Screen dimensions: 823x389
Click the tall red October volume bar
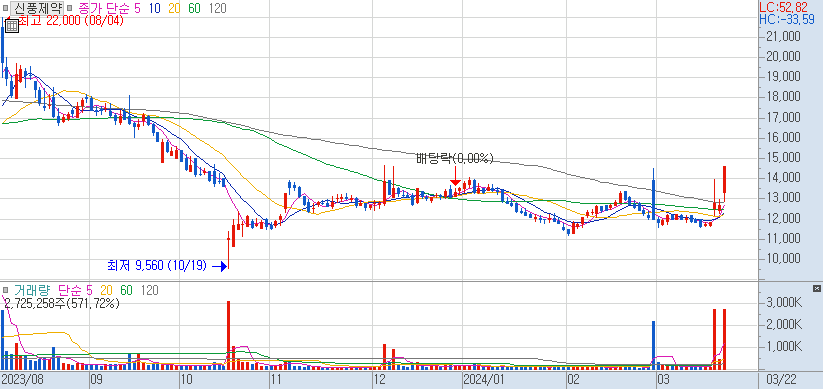(228, 335)
